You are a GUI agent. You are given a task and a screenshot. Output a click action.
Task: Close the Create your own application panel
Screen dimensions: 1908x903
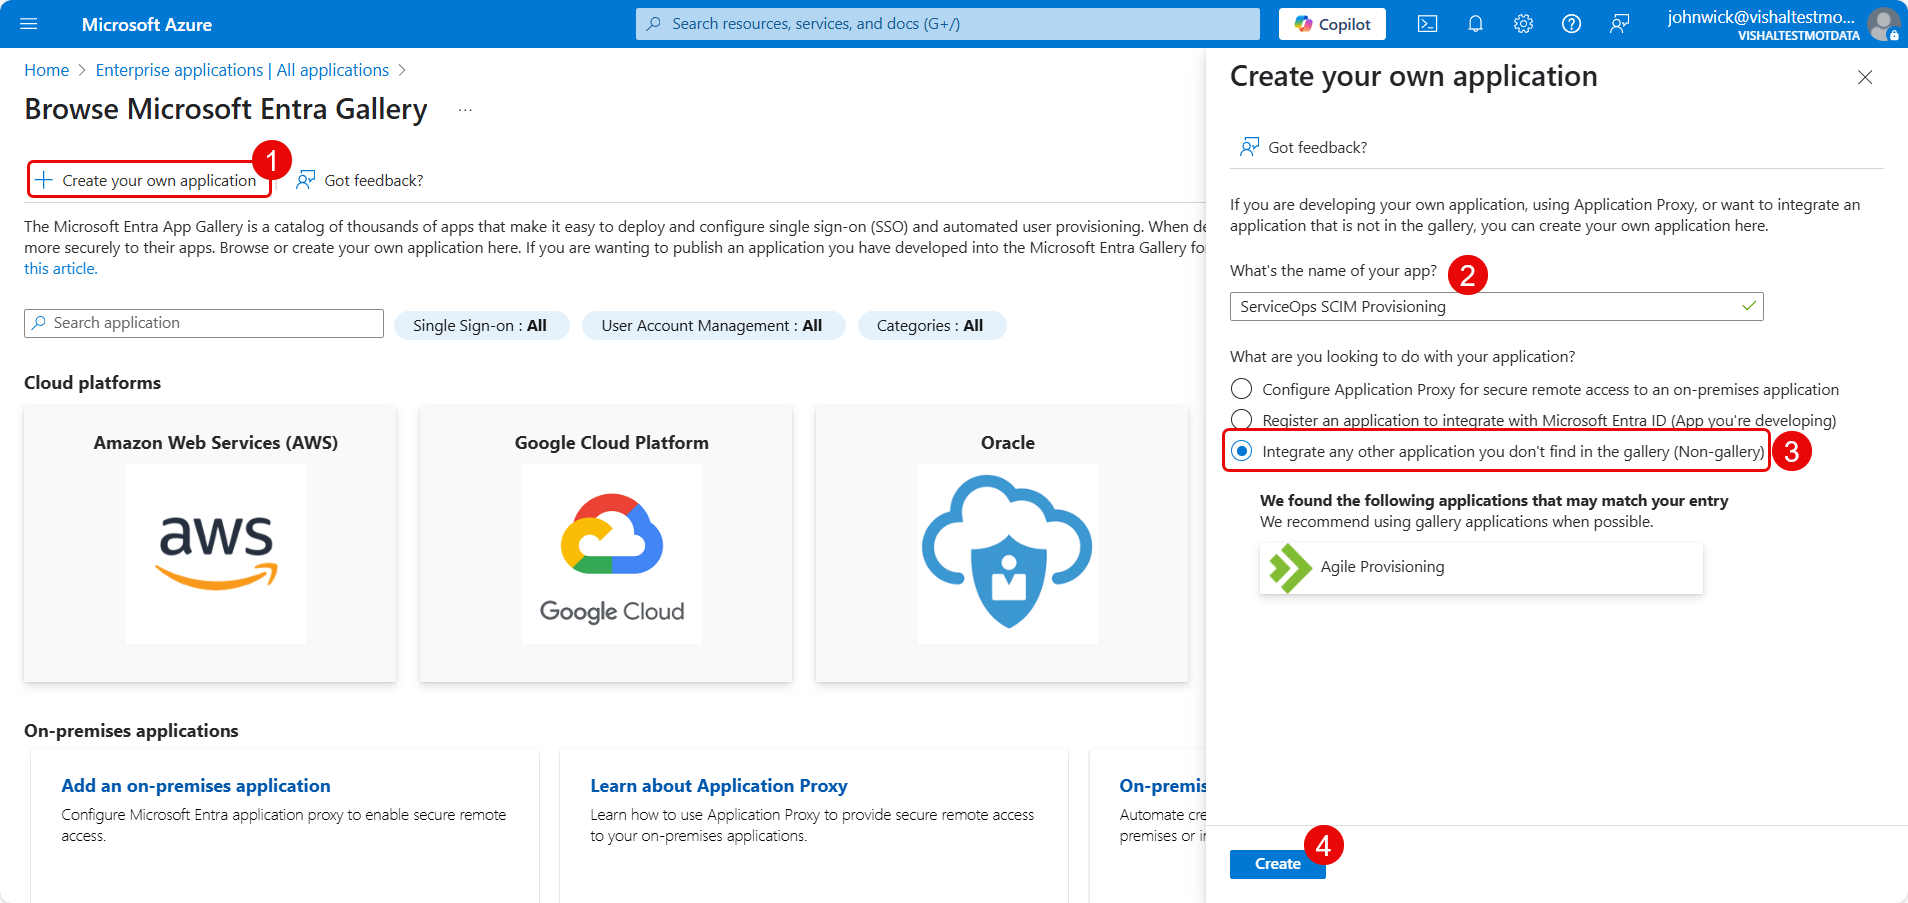tap(1864, 77)
